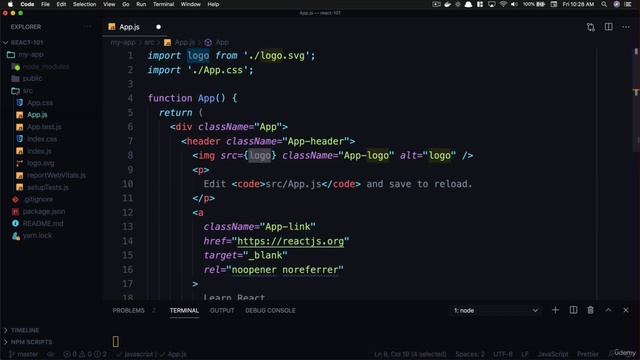Viewport: 640px width, 360px height.
Task: Switch to the Output tab
Action: point(222,311)
